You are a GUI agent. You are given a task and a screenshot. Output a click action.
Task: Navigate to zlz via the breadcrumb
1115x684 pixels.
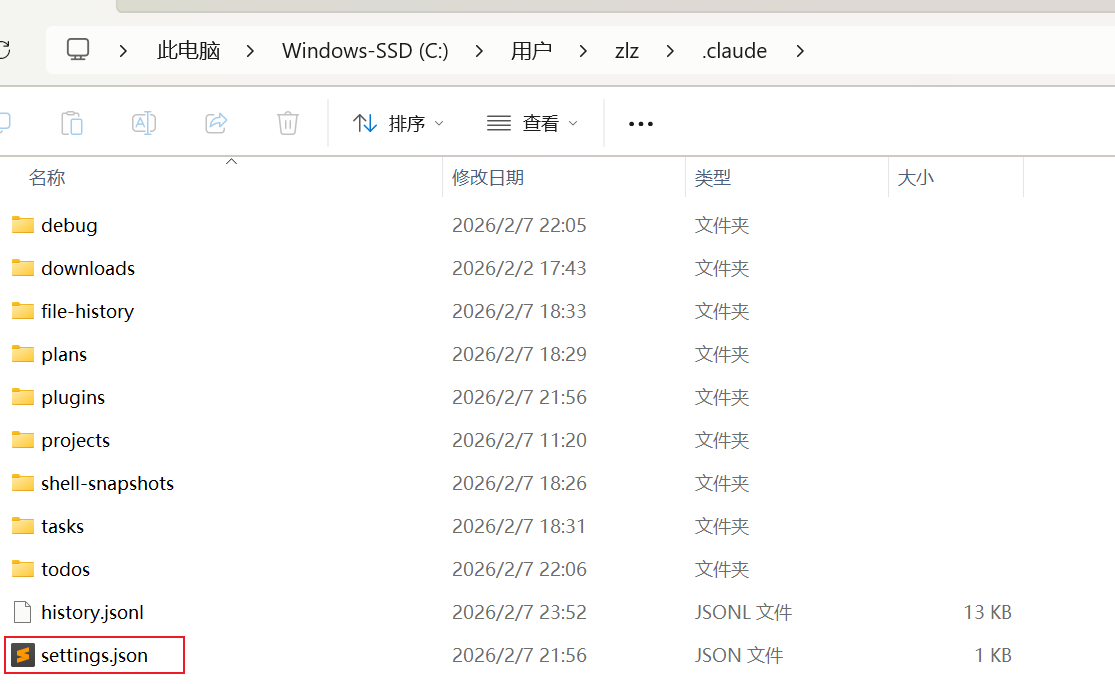pyautogui.click(x=627, y=50)
